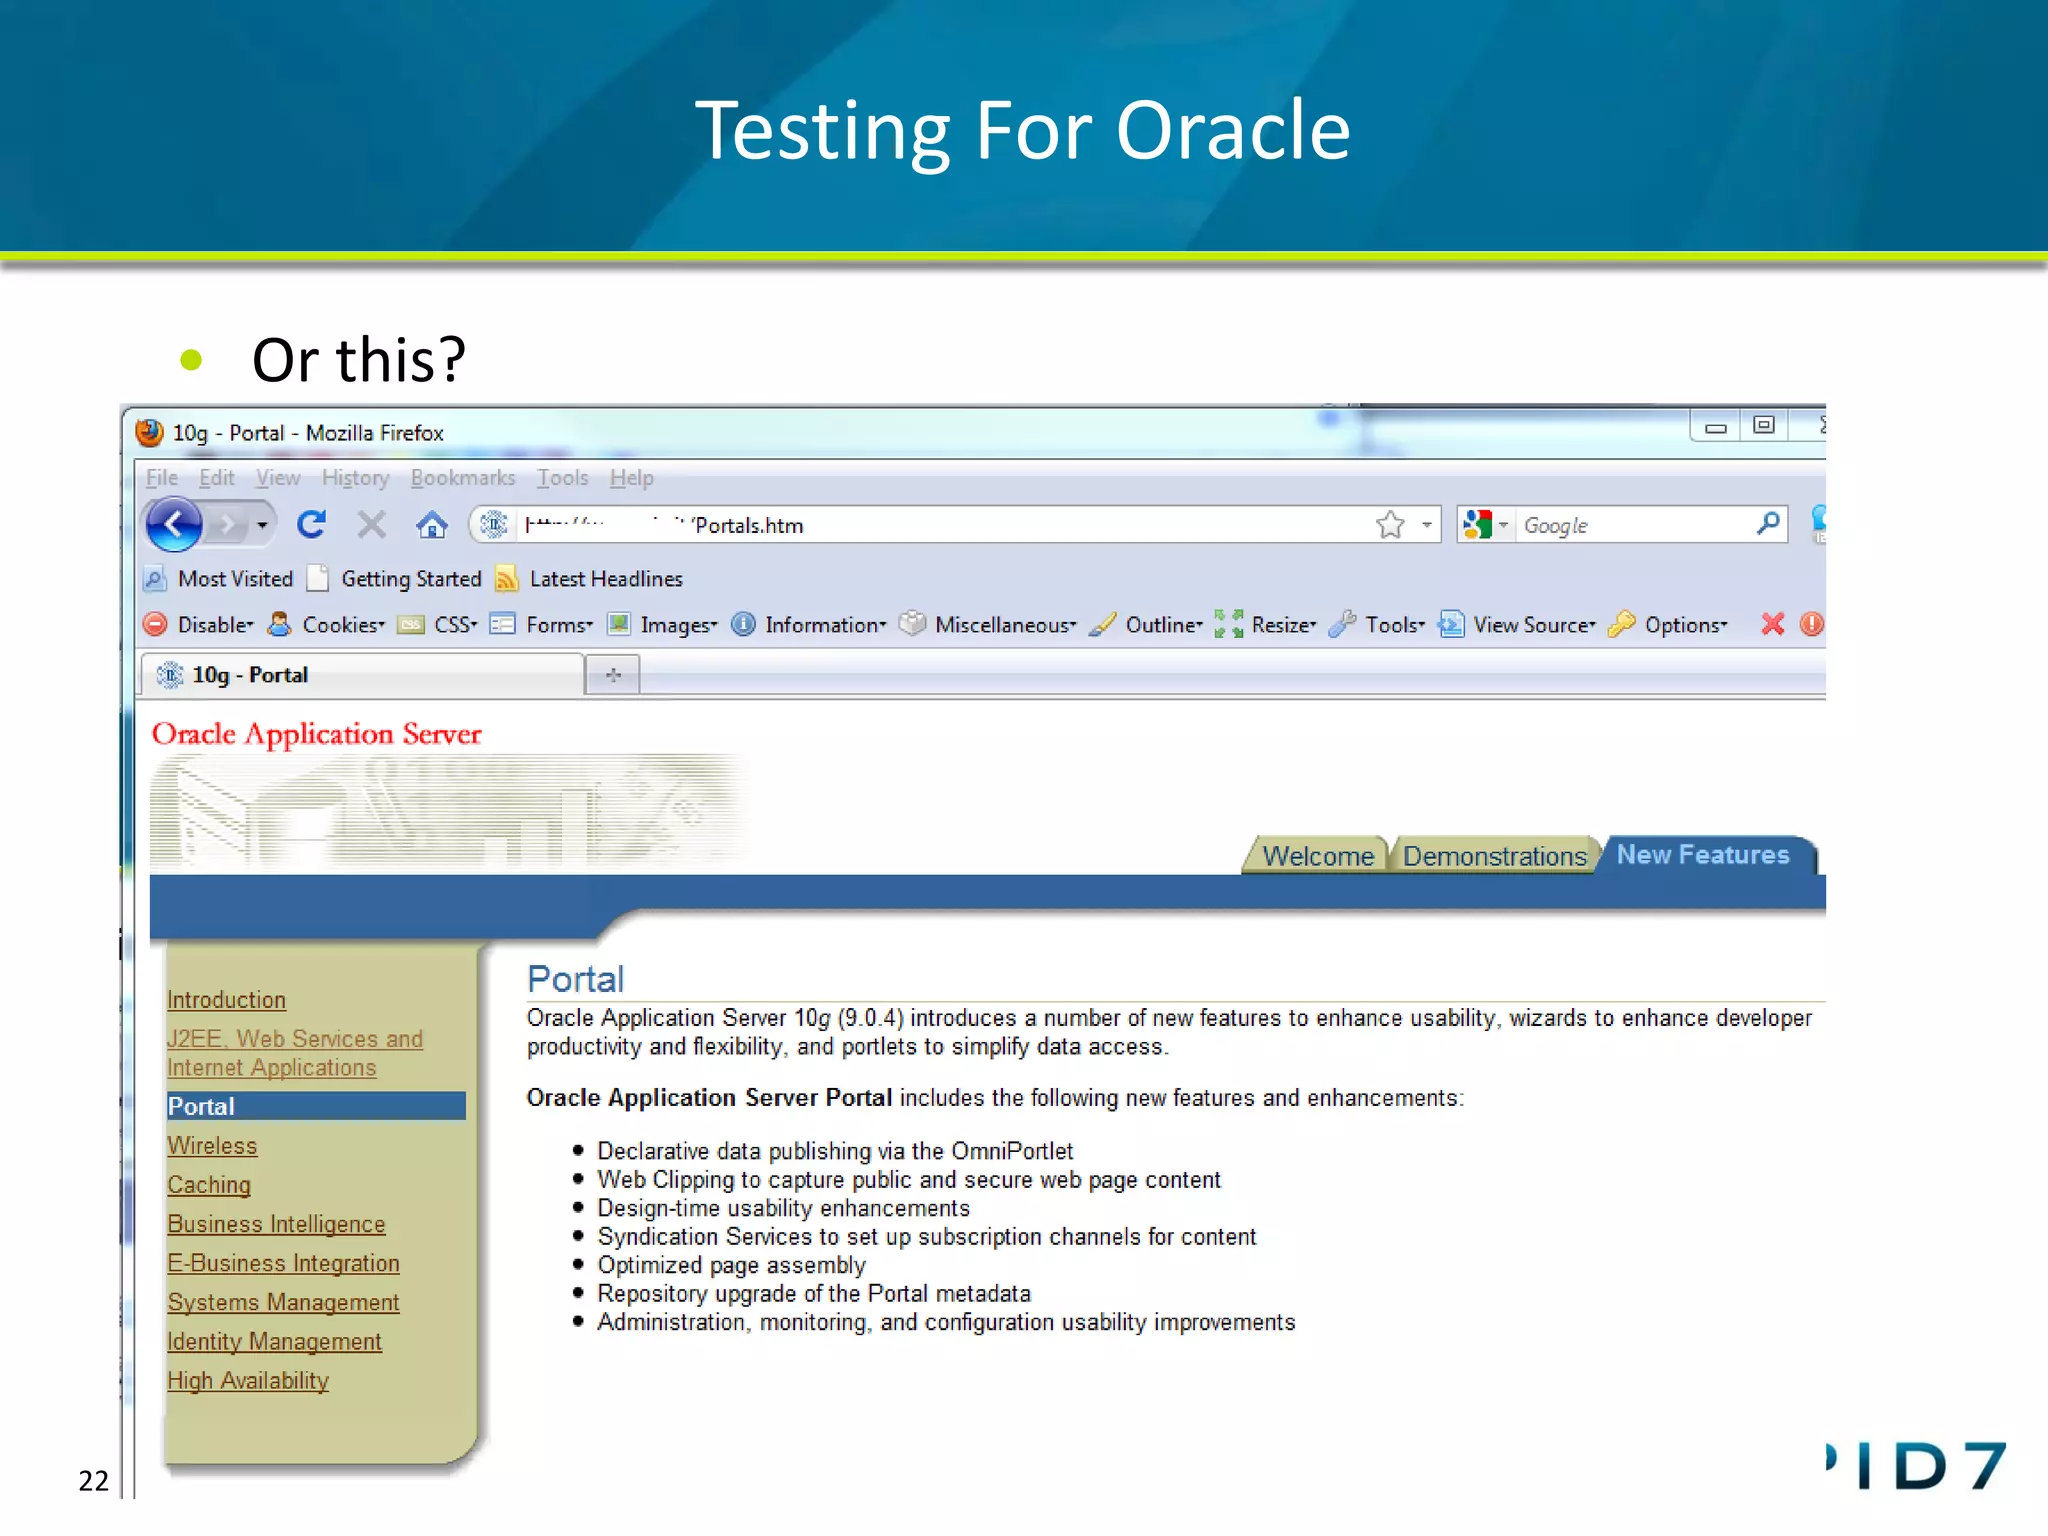Open the View menu
Viewport: 2048px width, 1536px height.
pos(278,477)
